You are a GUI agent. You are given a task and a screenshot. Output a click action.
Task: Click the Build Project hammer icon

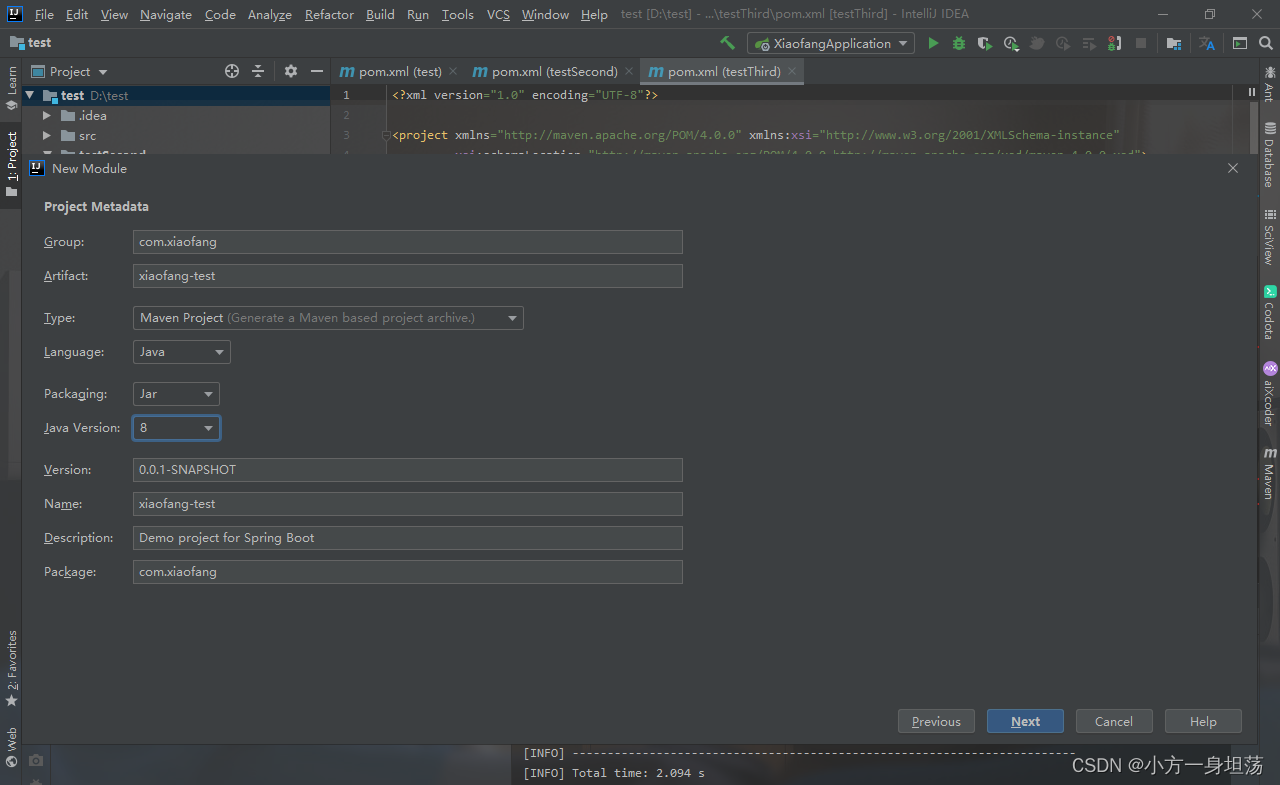pyautogui.click(x=727, y=43)
